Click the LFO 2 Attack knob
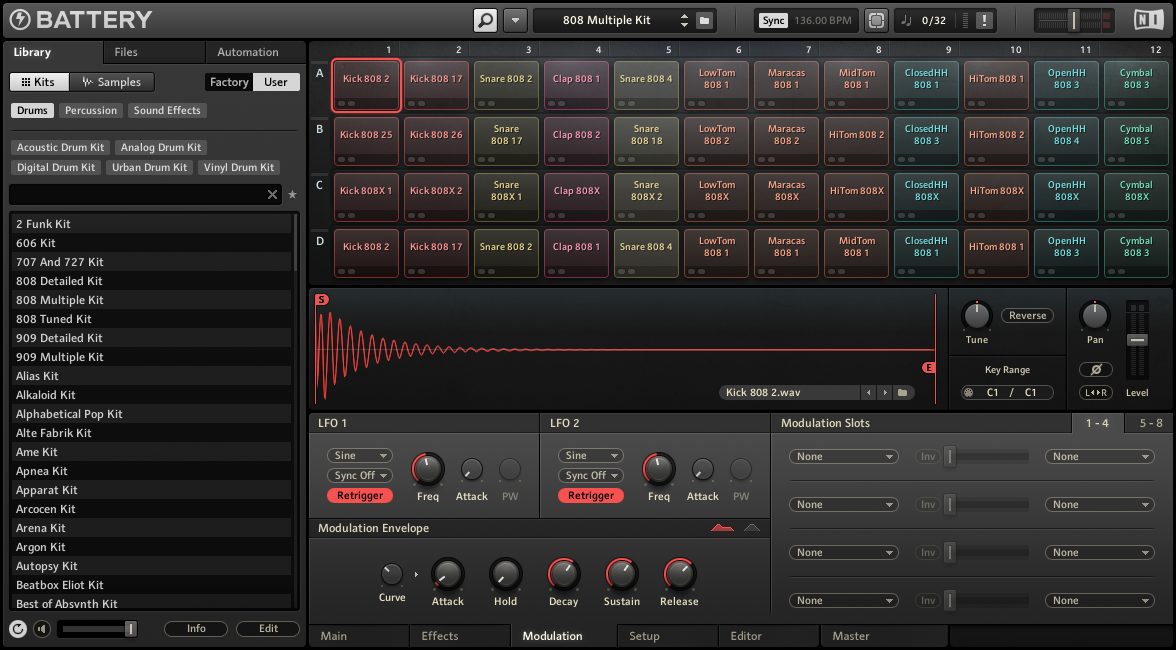This screenshot has height=650, width=1176. pyautogui.click(x=703, y=470)
